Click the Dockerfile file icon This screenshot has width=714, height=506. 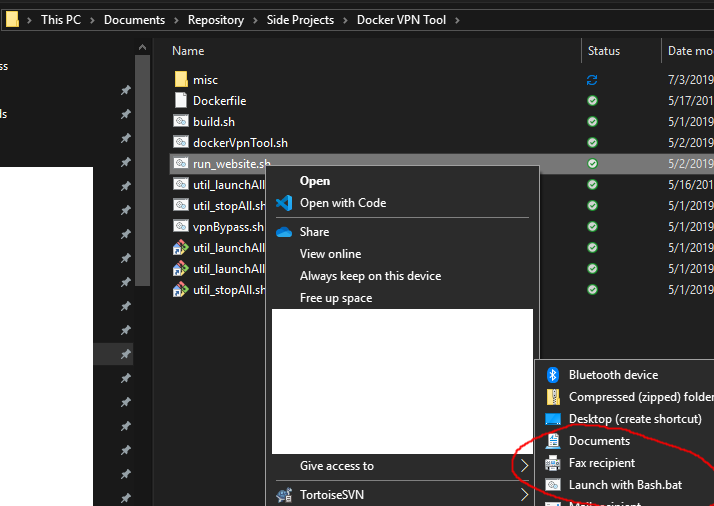coord(181,100)
